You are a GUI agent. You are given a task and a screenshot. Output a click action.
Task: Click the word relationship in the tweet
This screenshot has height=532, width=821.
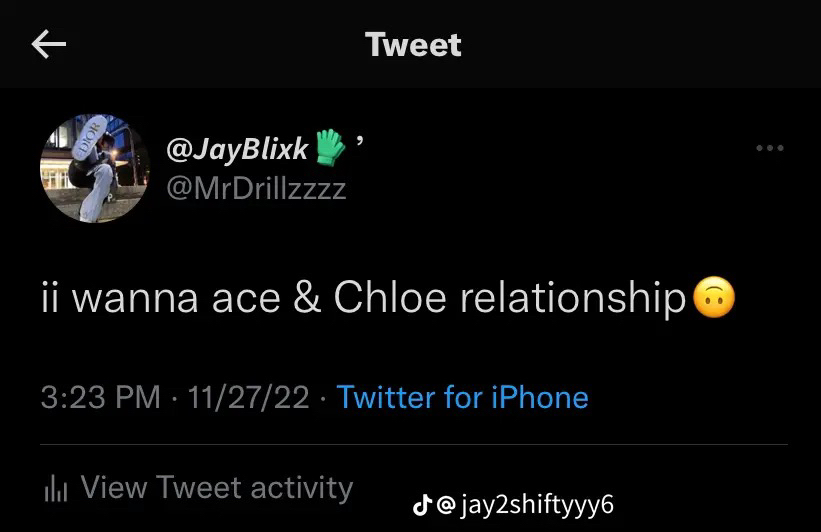(x=573, y=298)
